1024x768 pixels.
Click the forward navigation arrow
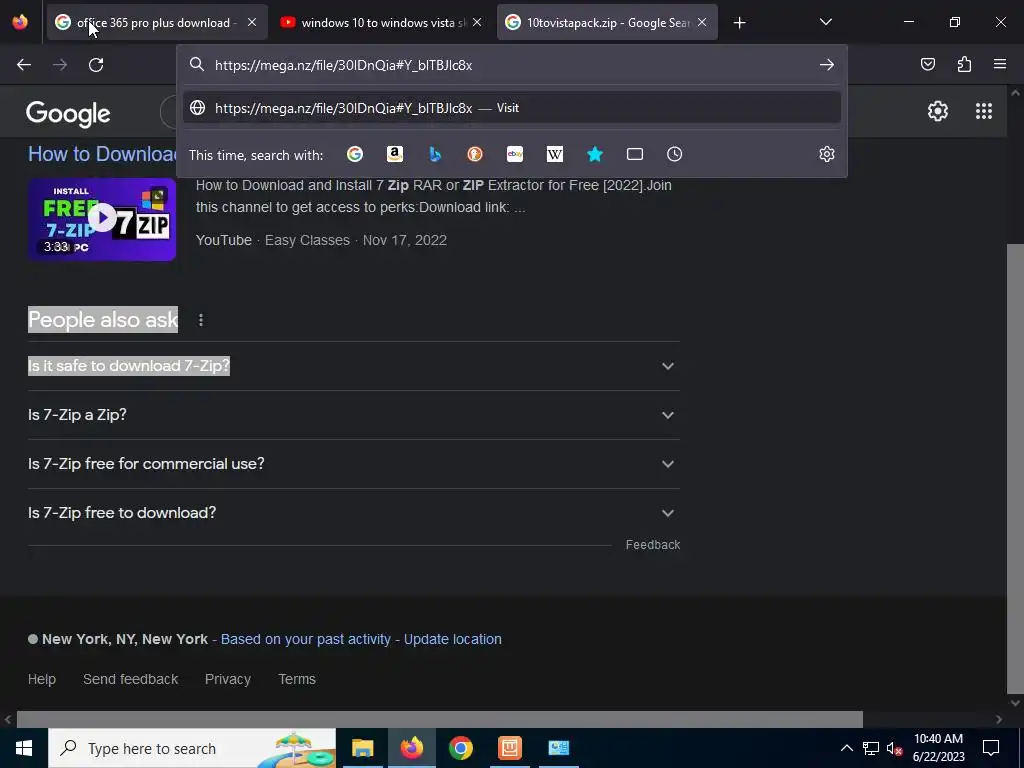pyautogui.click(x=60, y=65)
